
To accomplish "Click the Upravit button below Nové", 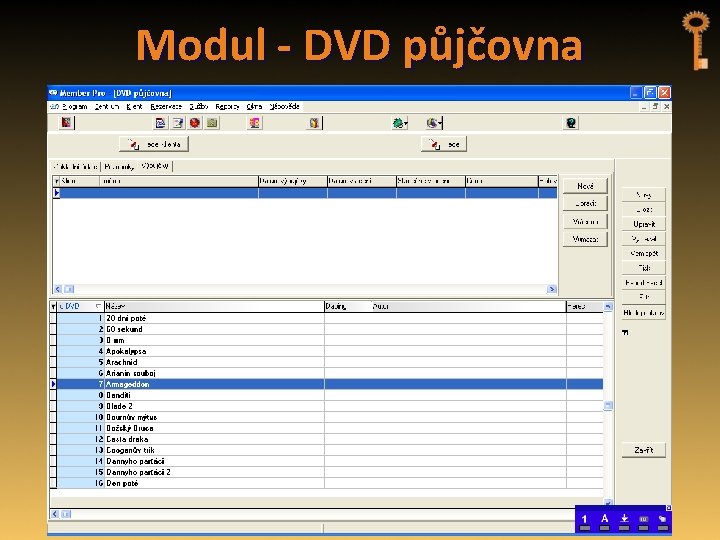I will click(x=585, y=203).
